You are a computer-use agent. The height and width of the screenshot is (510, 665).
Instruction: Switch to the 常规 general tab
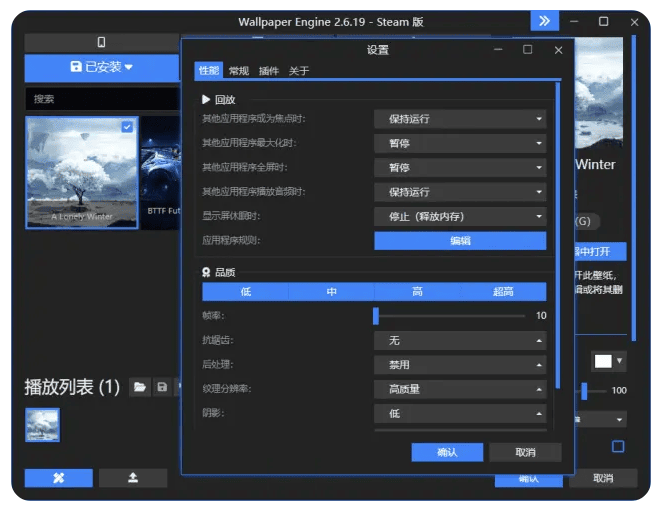[x=239, y=71]
